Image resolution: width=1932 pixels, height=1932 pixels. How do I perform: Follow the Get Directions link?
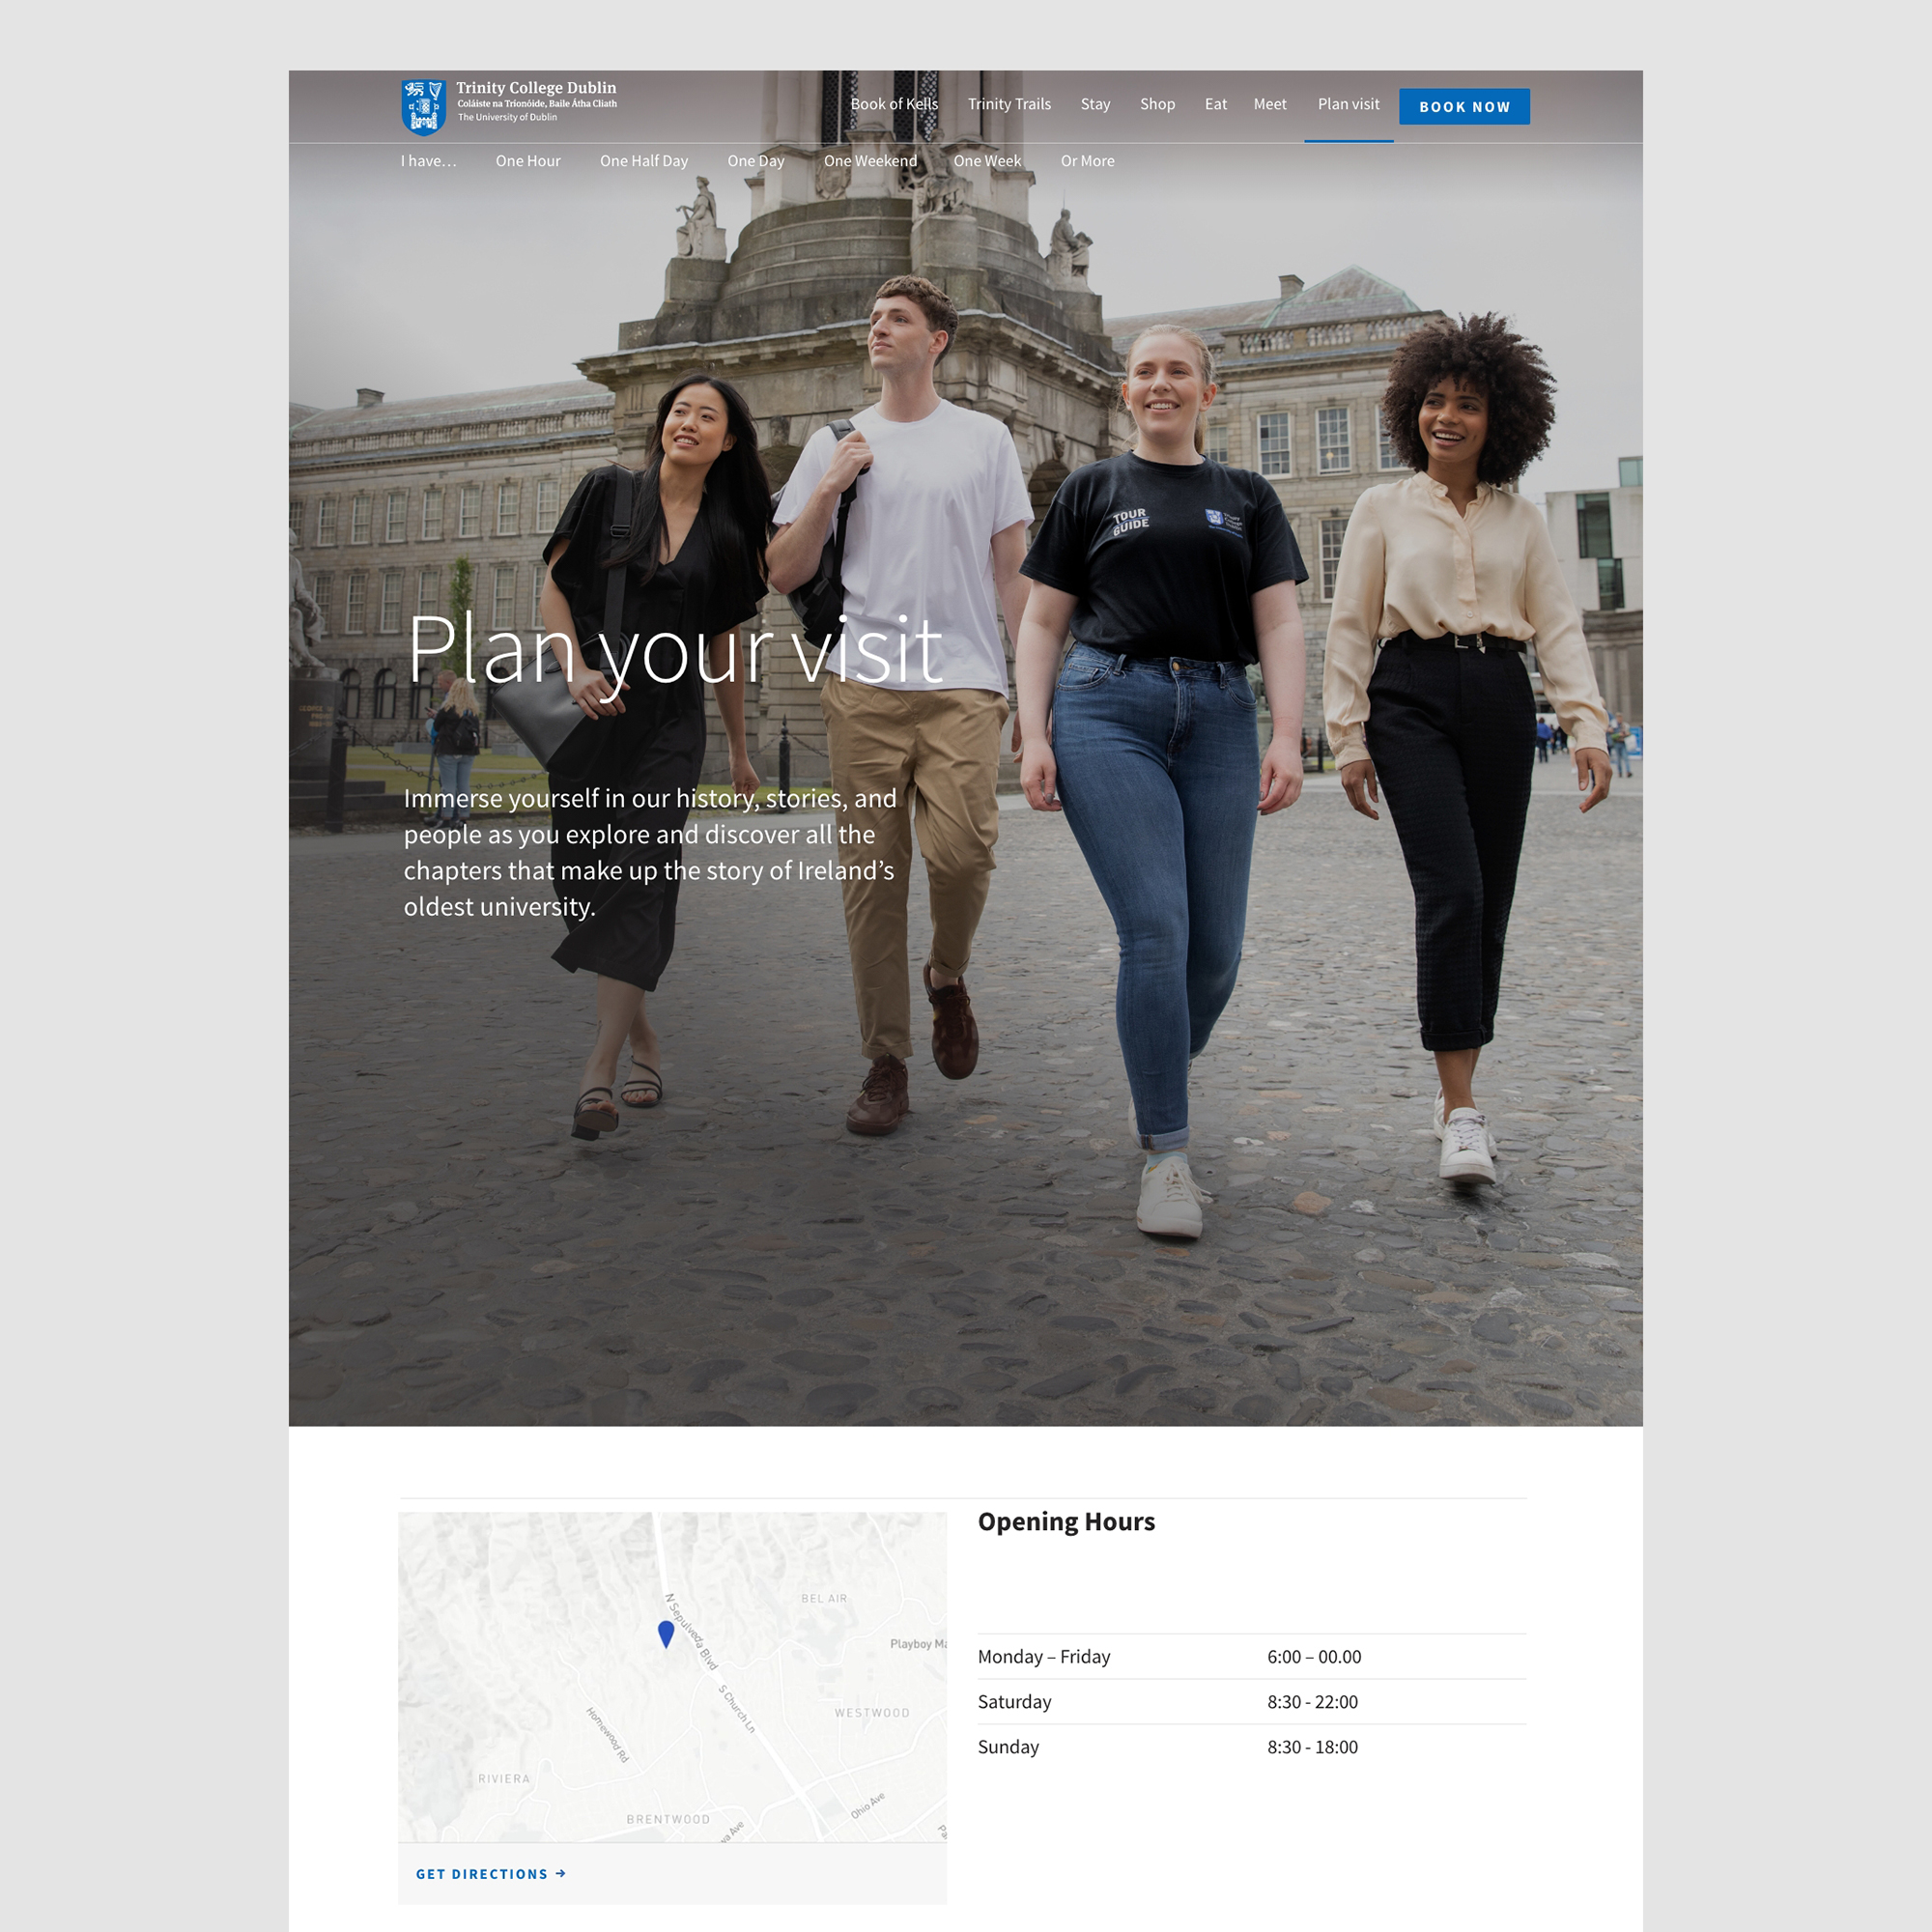[482, 1874]
